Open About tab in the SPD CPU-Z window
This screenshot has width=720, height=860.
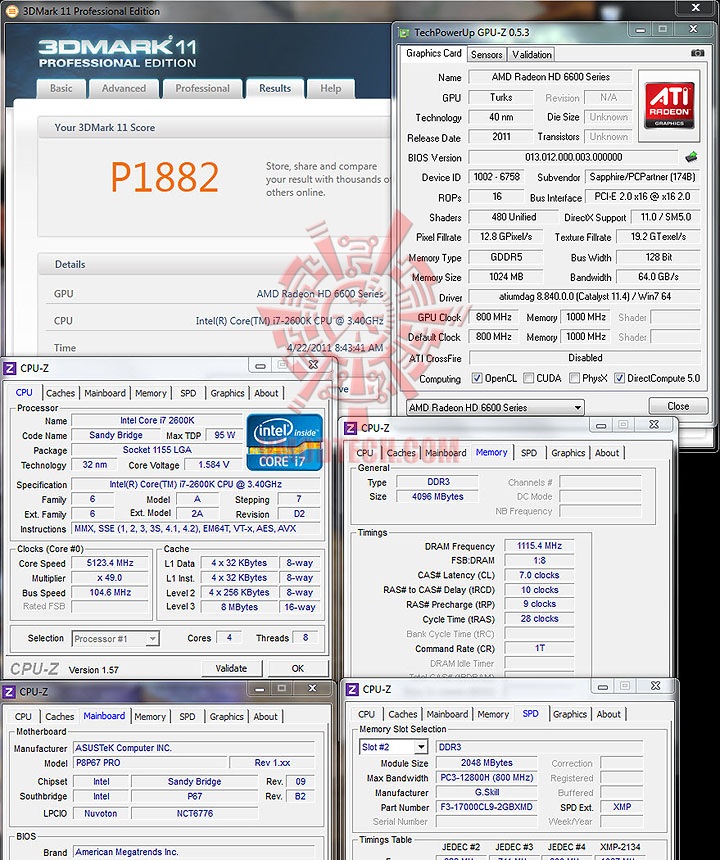click(609, 715)
